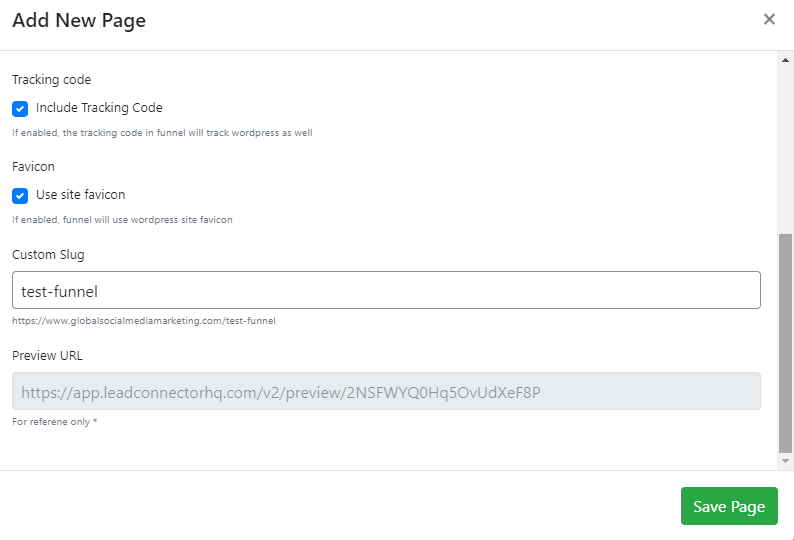Click the vertical scrollbar thumb

(x=786, y=340)
